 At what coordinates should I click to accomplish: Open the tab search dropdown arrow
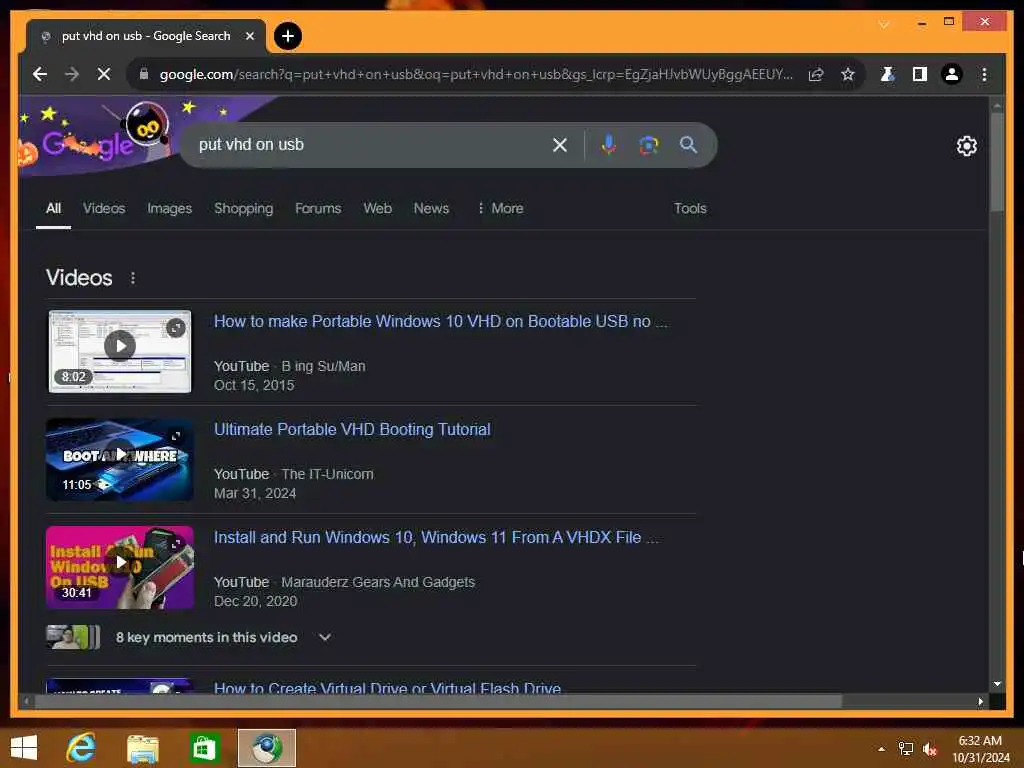[883, 25]
